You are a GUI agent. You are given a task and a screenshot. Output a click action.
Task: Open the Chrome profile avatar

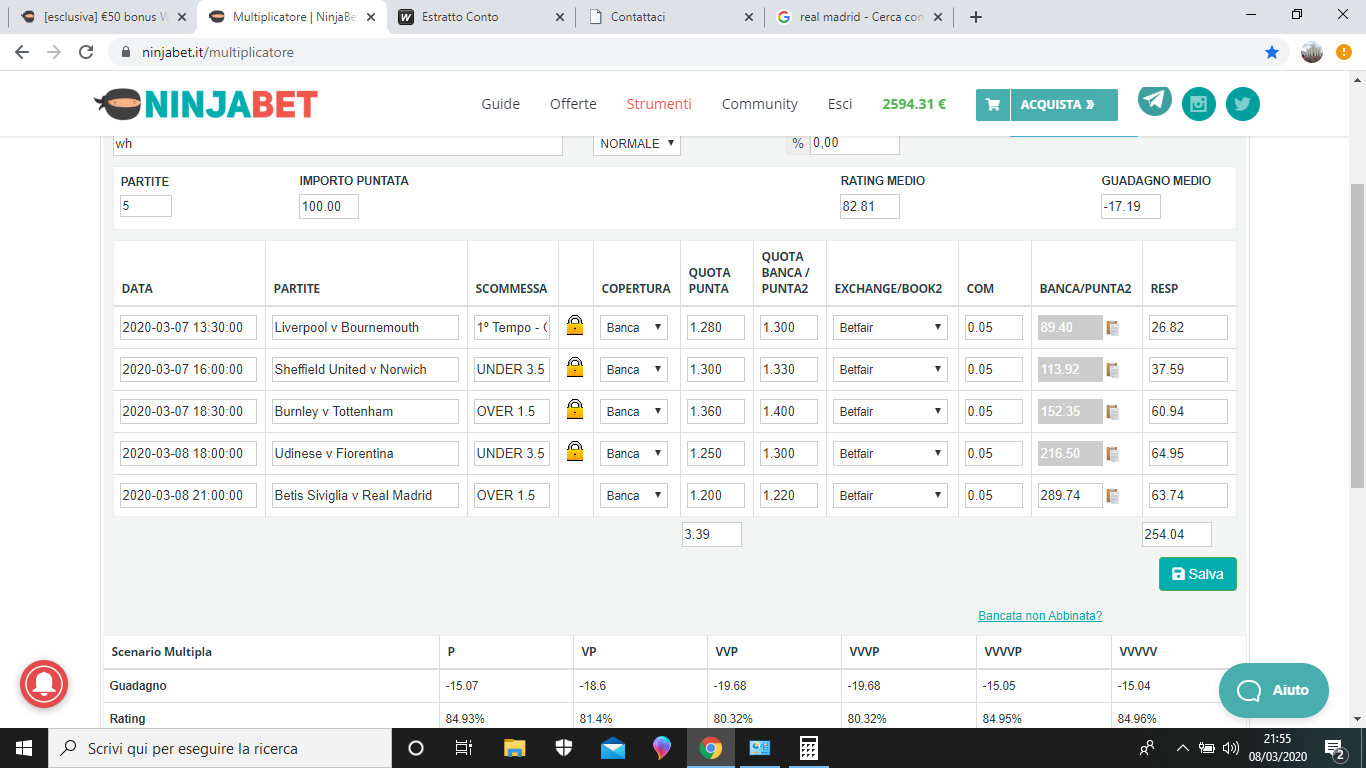[x=1312, y=52]
